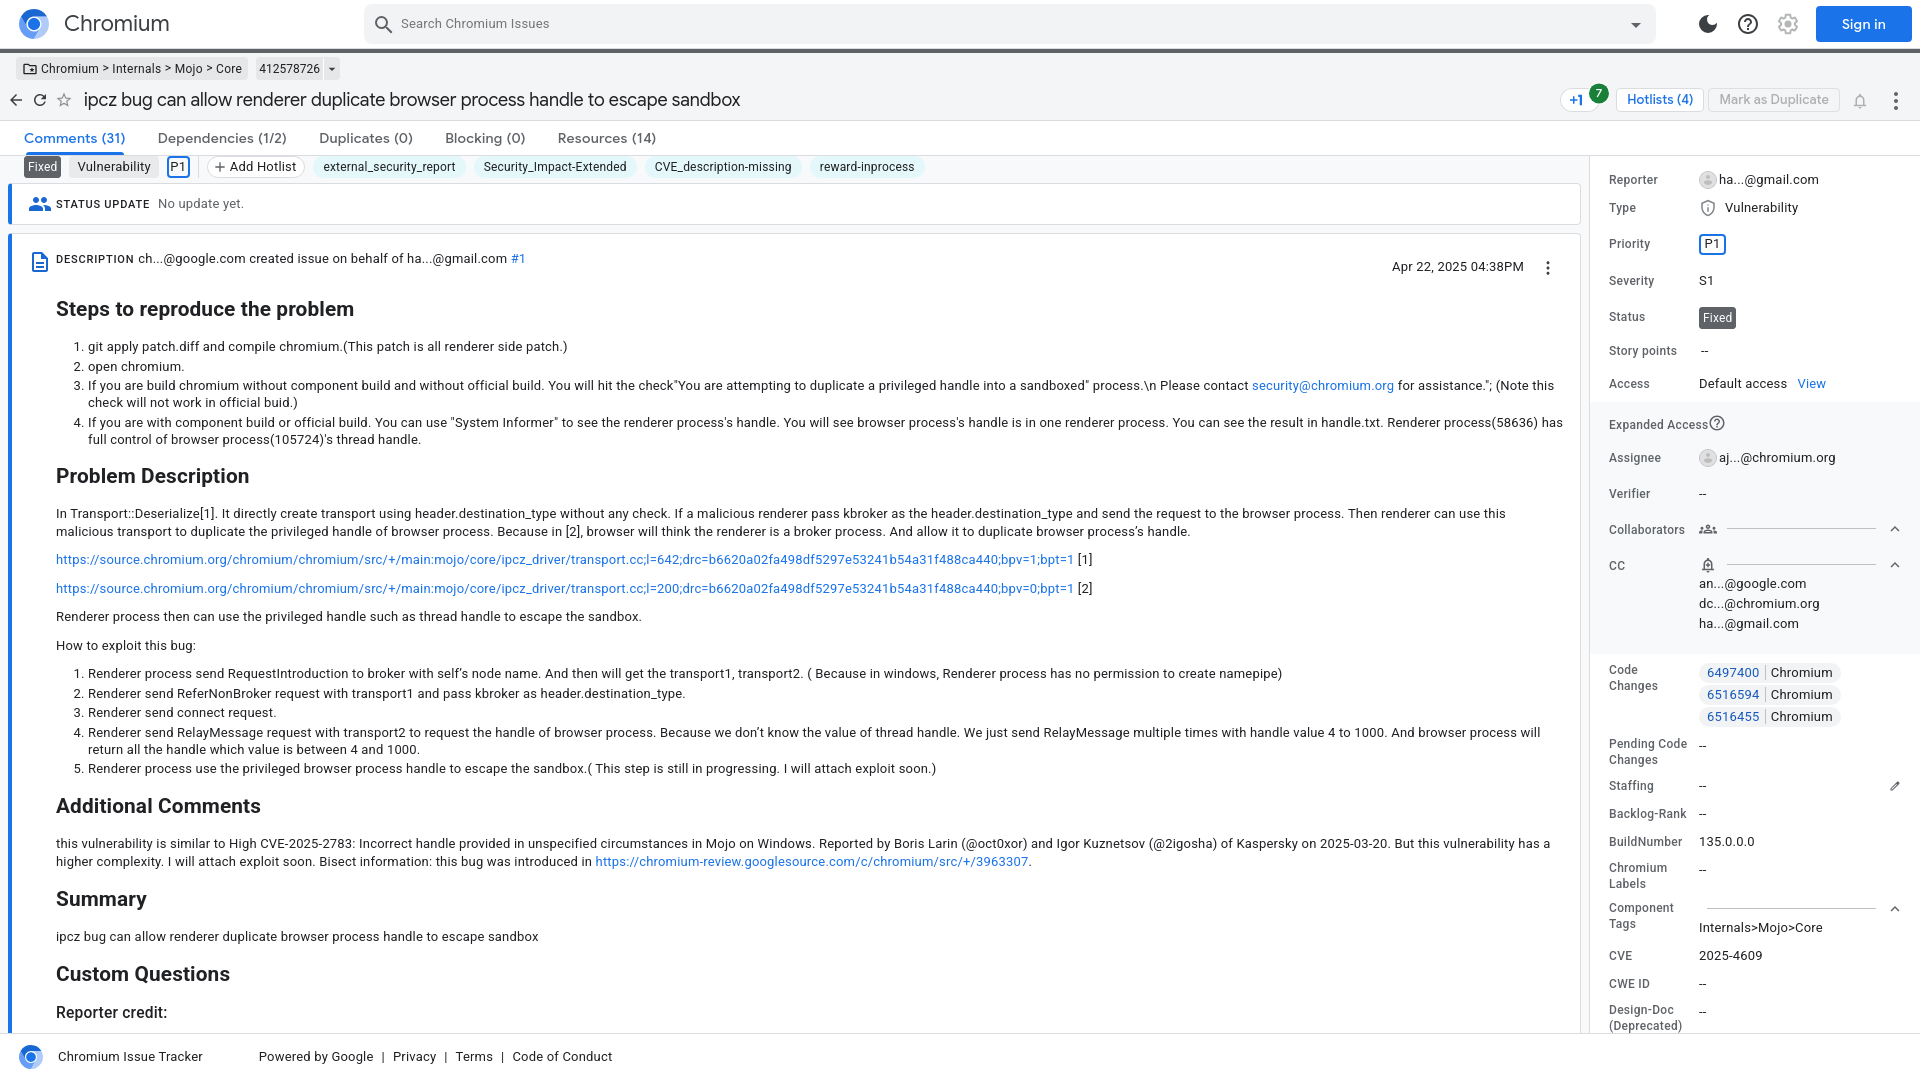
Task: Switch to Dependencies (1/2) tab
Action: pyautogui.click(x=222, y=138)
